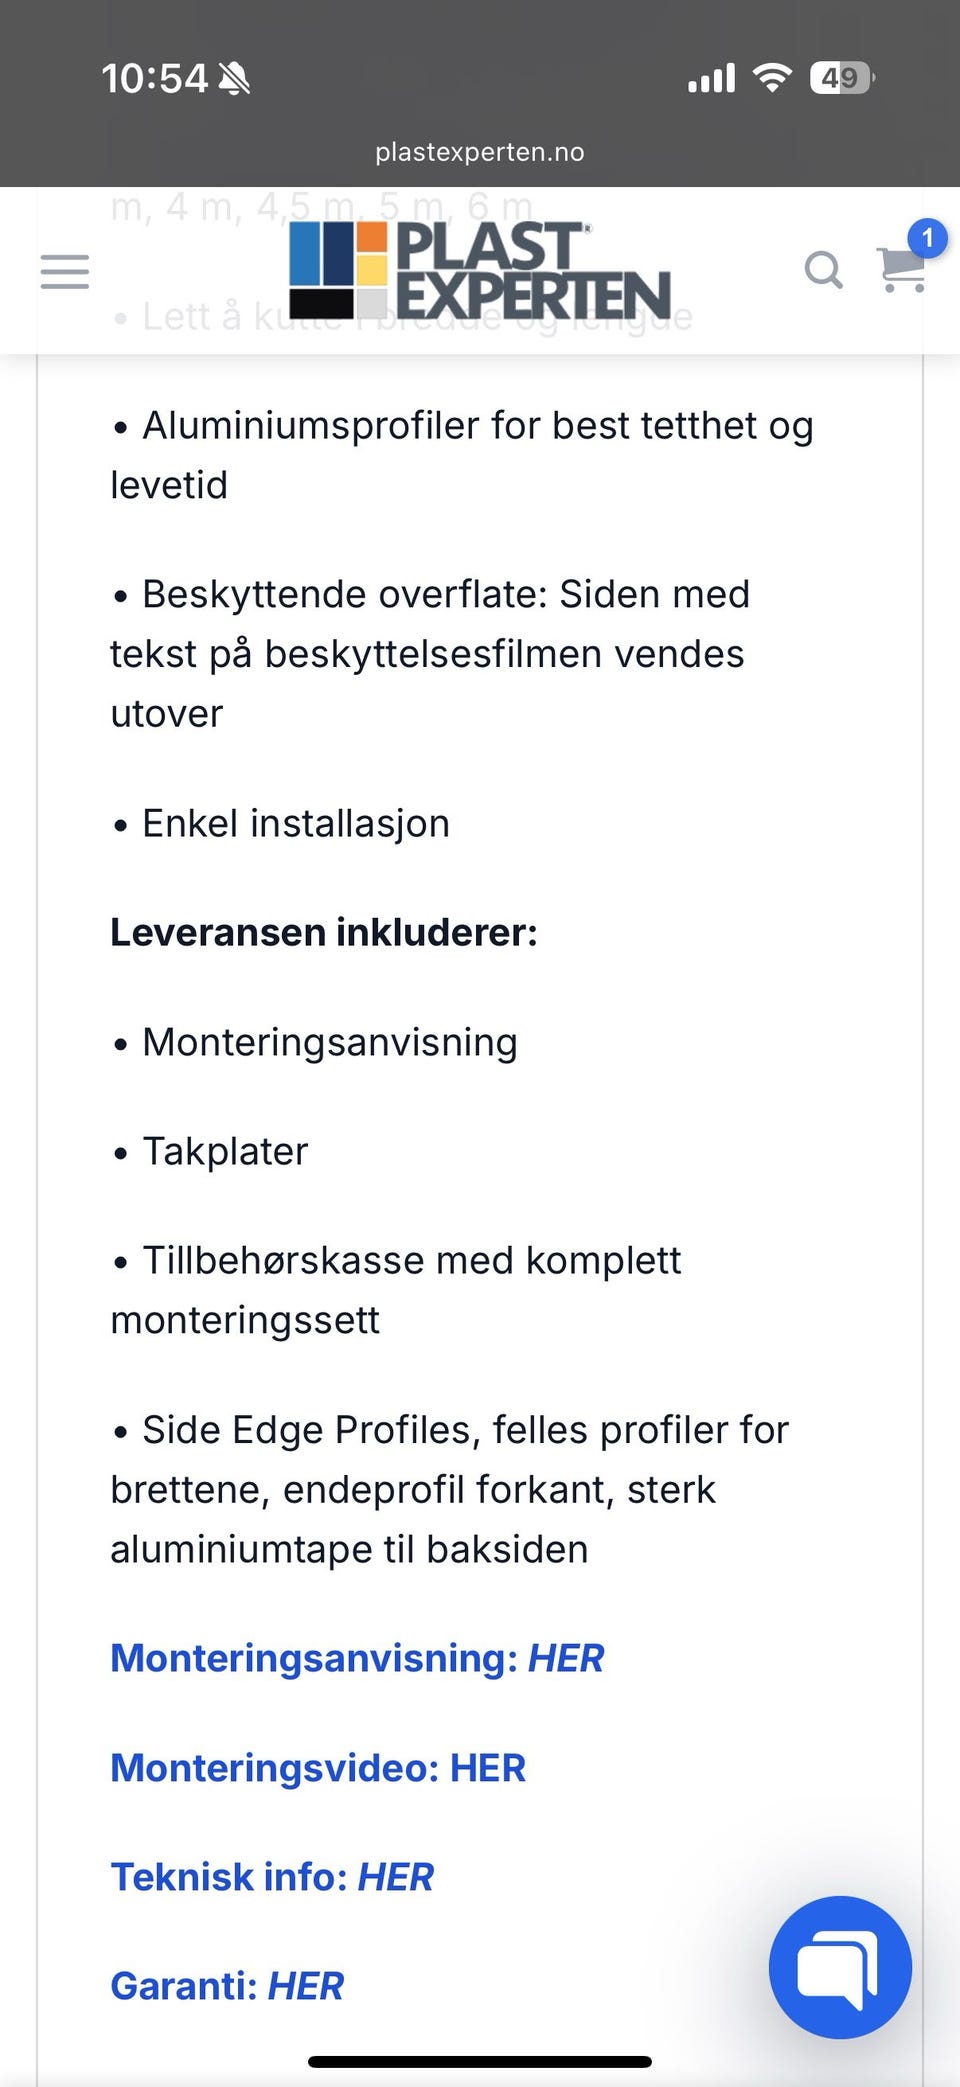Image resolution: width=960 pixels, height=2087 pixels.
Task: Tap the clock showing 10:54
Action: (x=154, y=78)
